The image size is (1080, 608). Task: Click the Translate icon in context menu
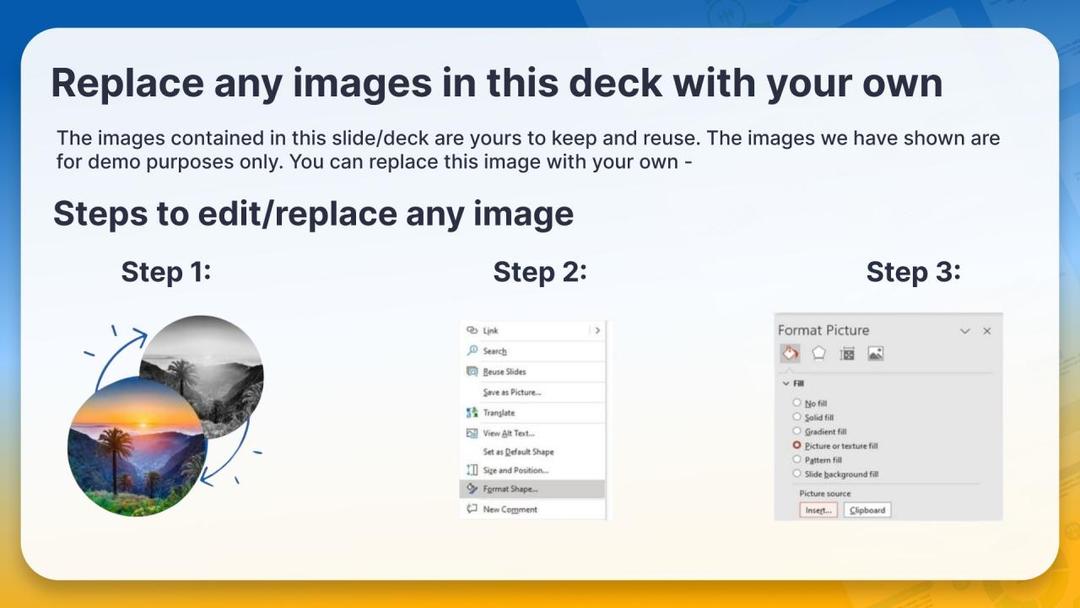coord(472,412)
